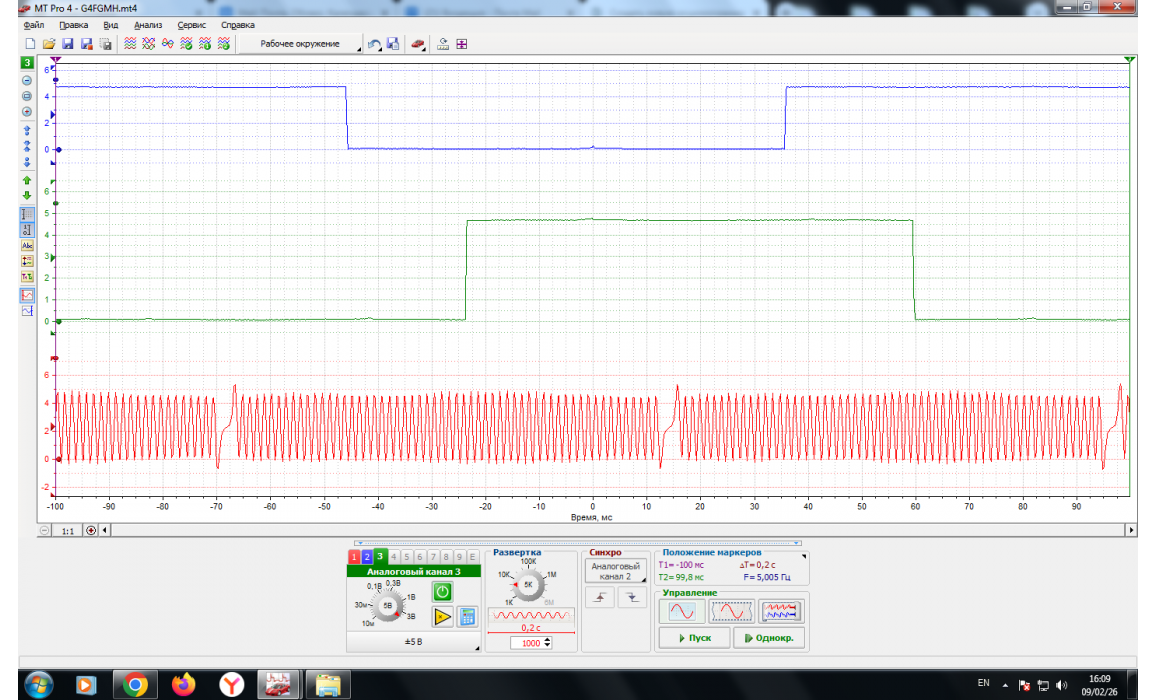Toggle the falling edge trigger button
Image resolution: width=1156 pixels, height=700 pixels.
[632, 597]
